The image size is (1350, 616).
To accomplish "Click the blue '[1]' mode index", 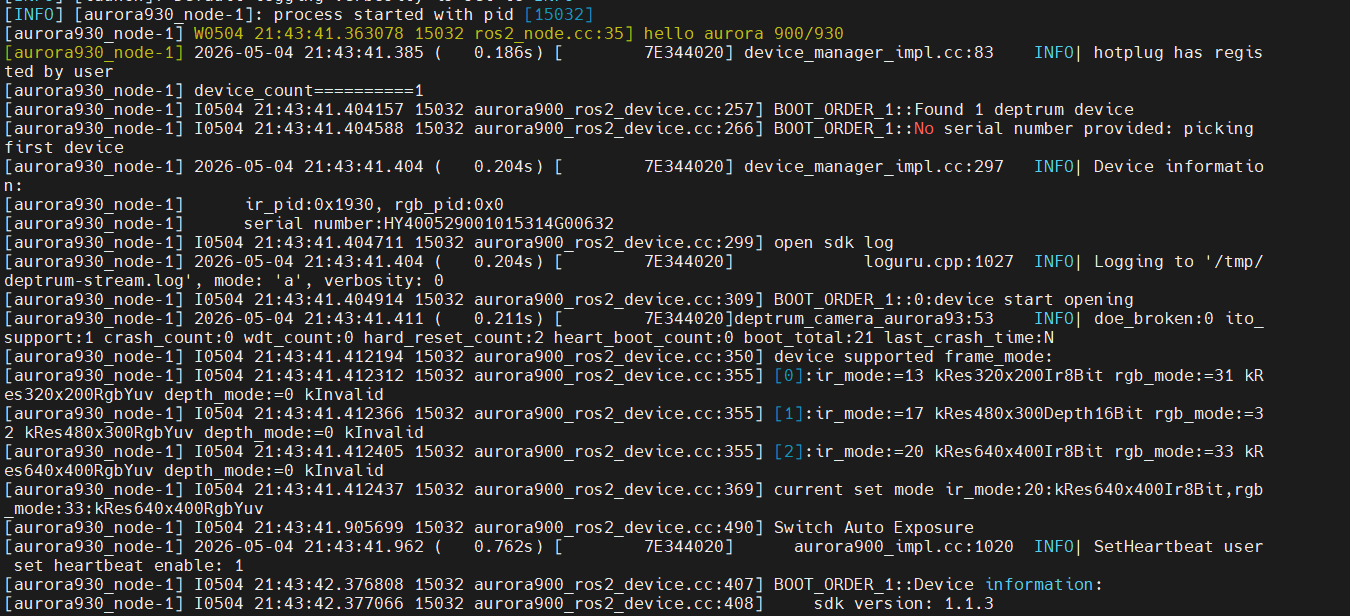I will tap(789, 413).
